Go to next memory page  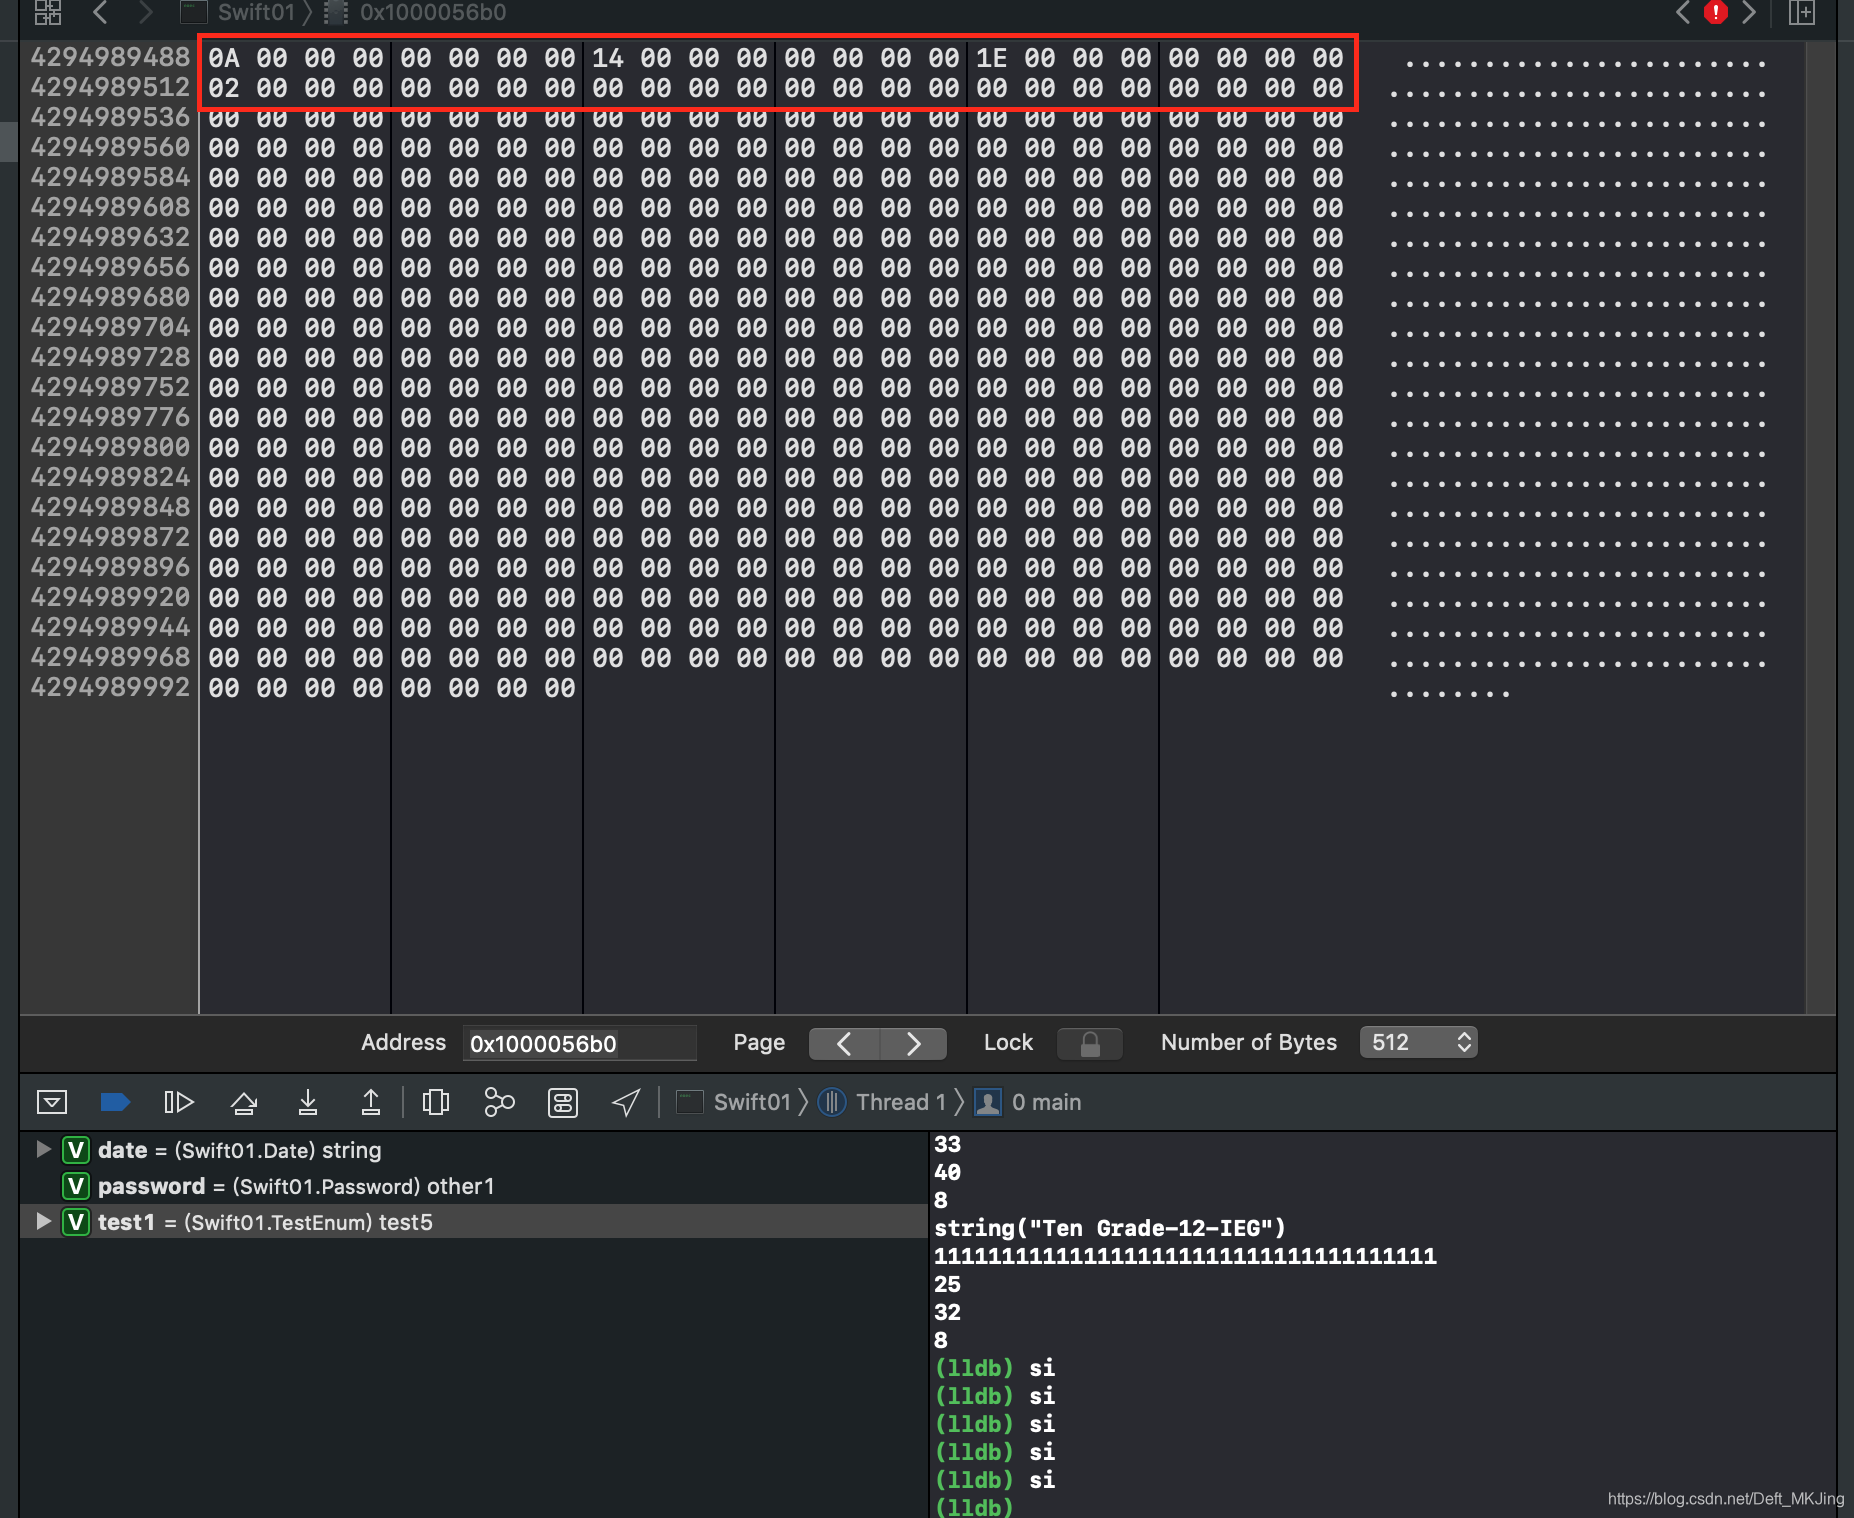pos(913,1043)
